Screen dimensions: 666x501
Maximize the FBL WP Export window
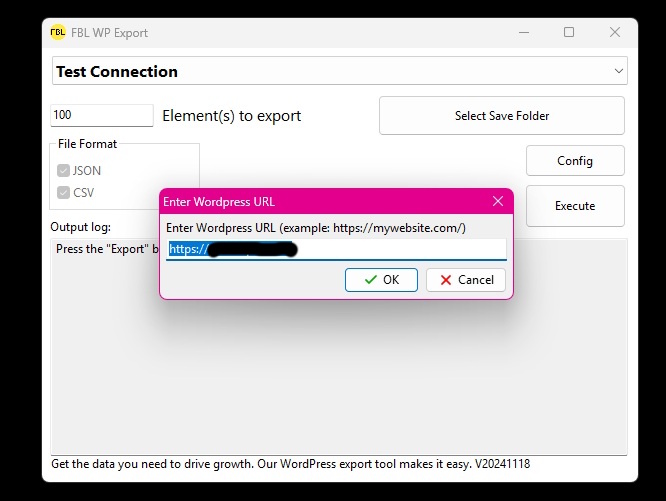tap(569, 32)
